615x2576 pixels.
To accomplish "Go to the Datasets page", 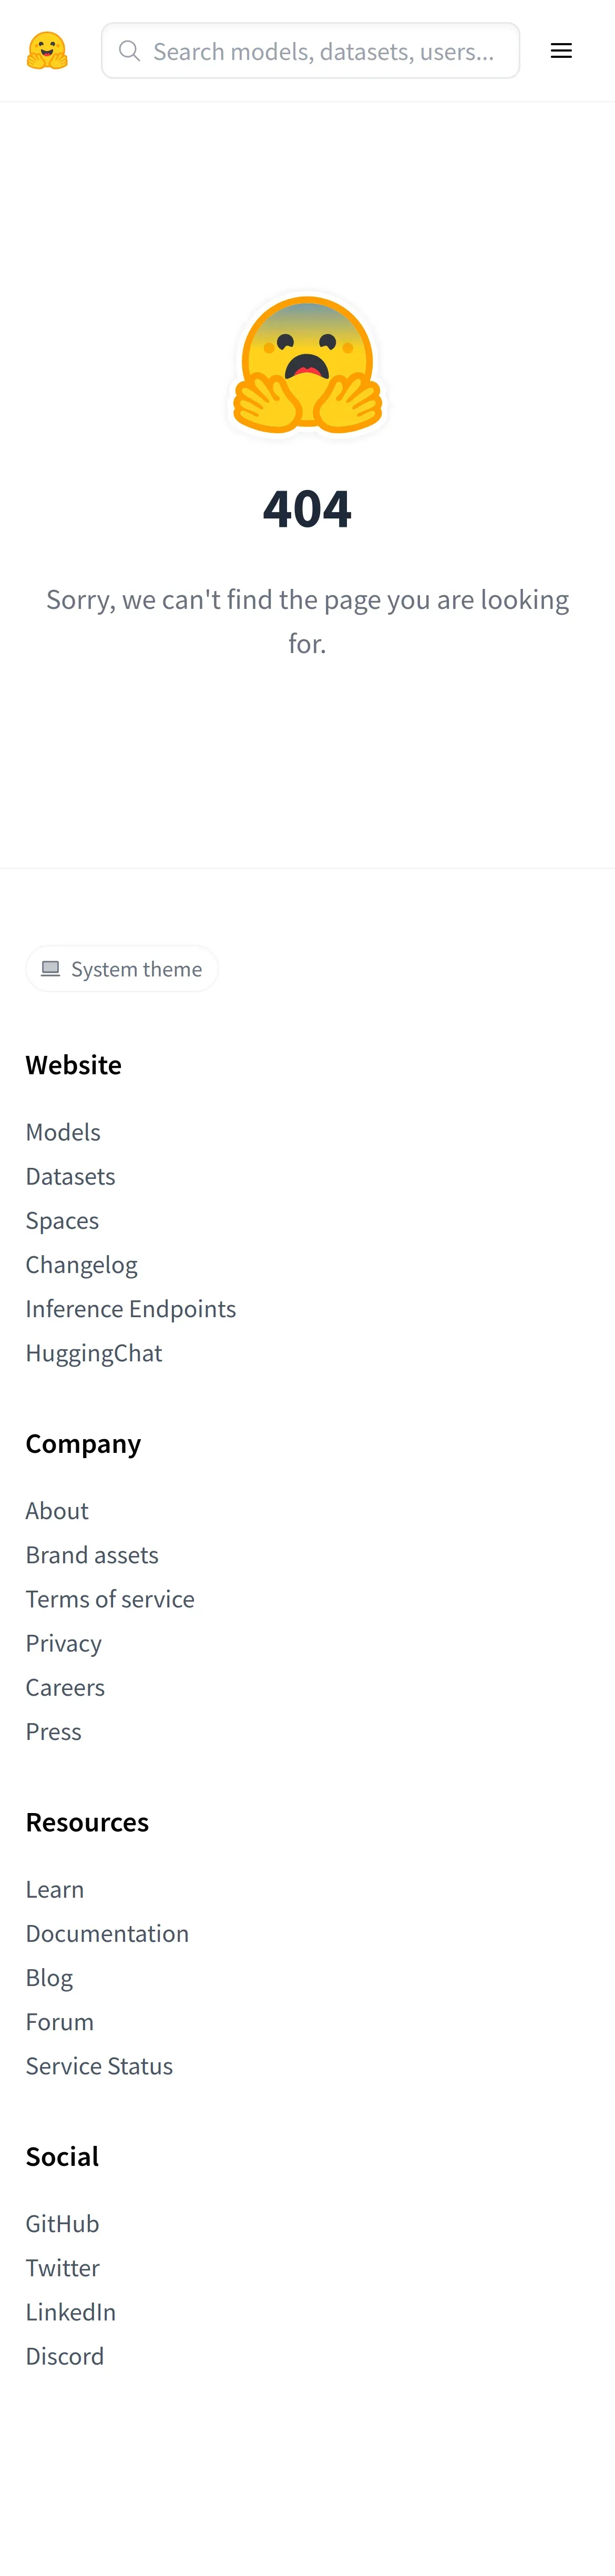I will click(70, 1175).
